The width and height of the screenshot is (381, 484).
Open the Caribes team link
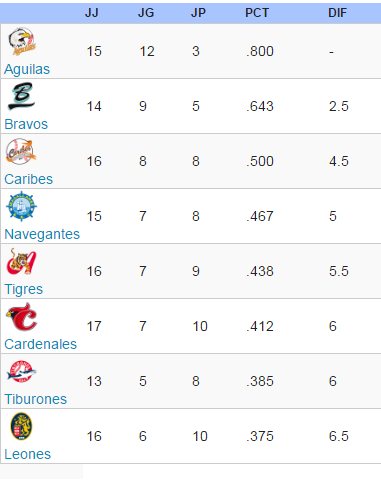[28, 179]
